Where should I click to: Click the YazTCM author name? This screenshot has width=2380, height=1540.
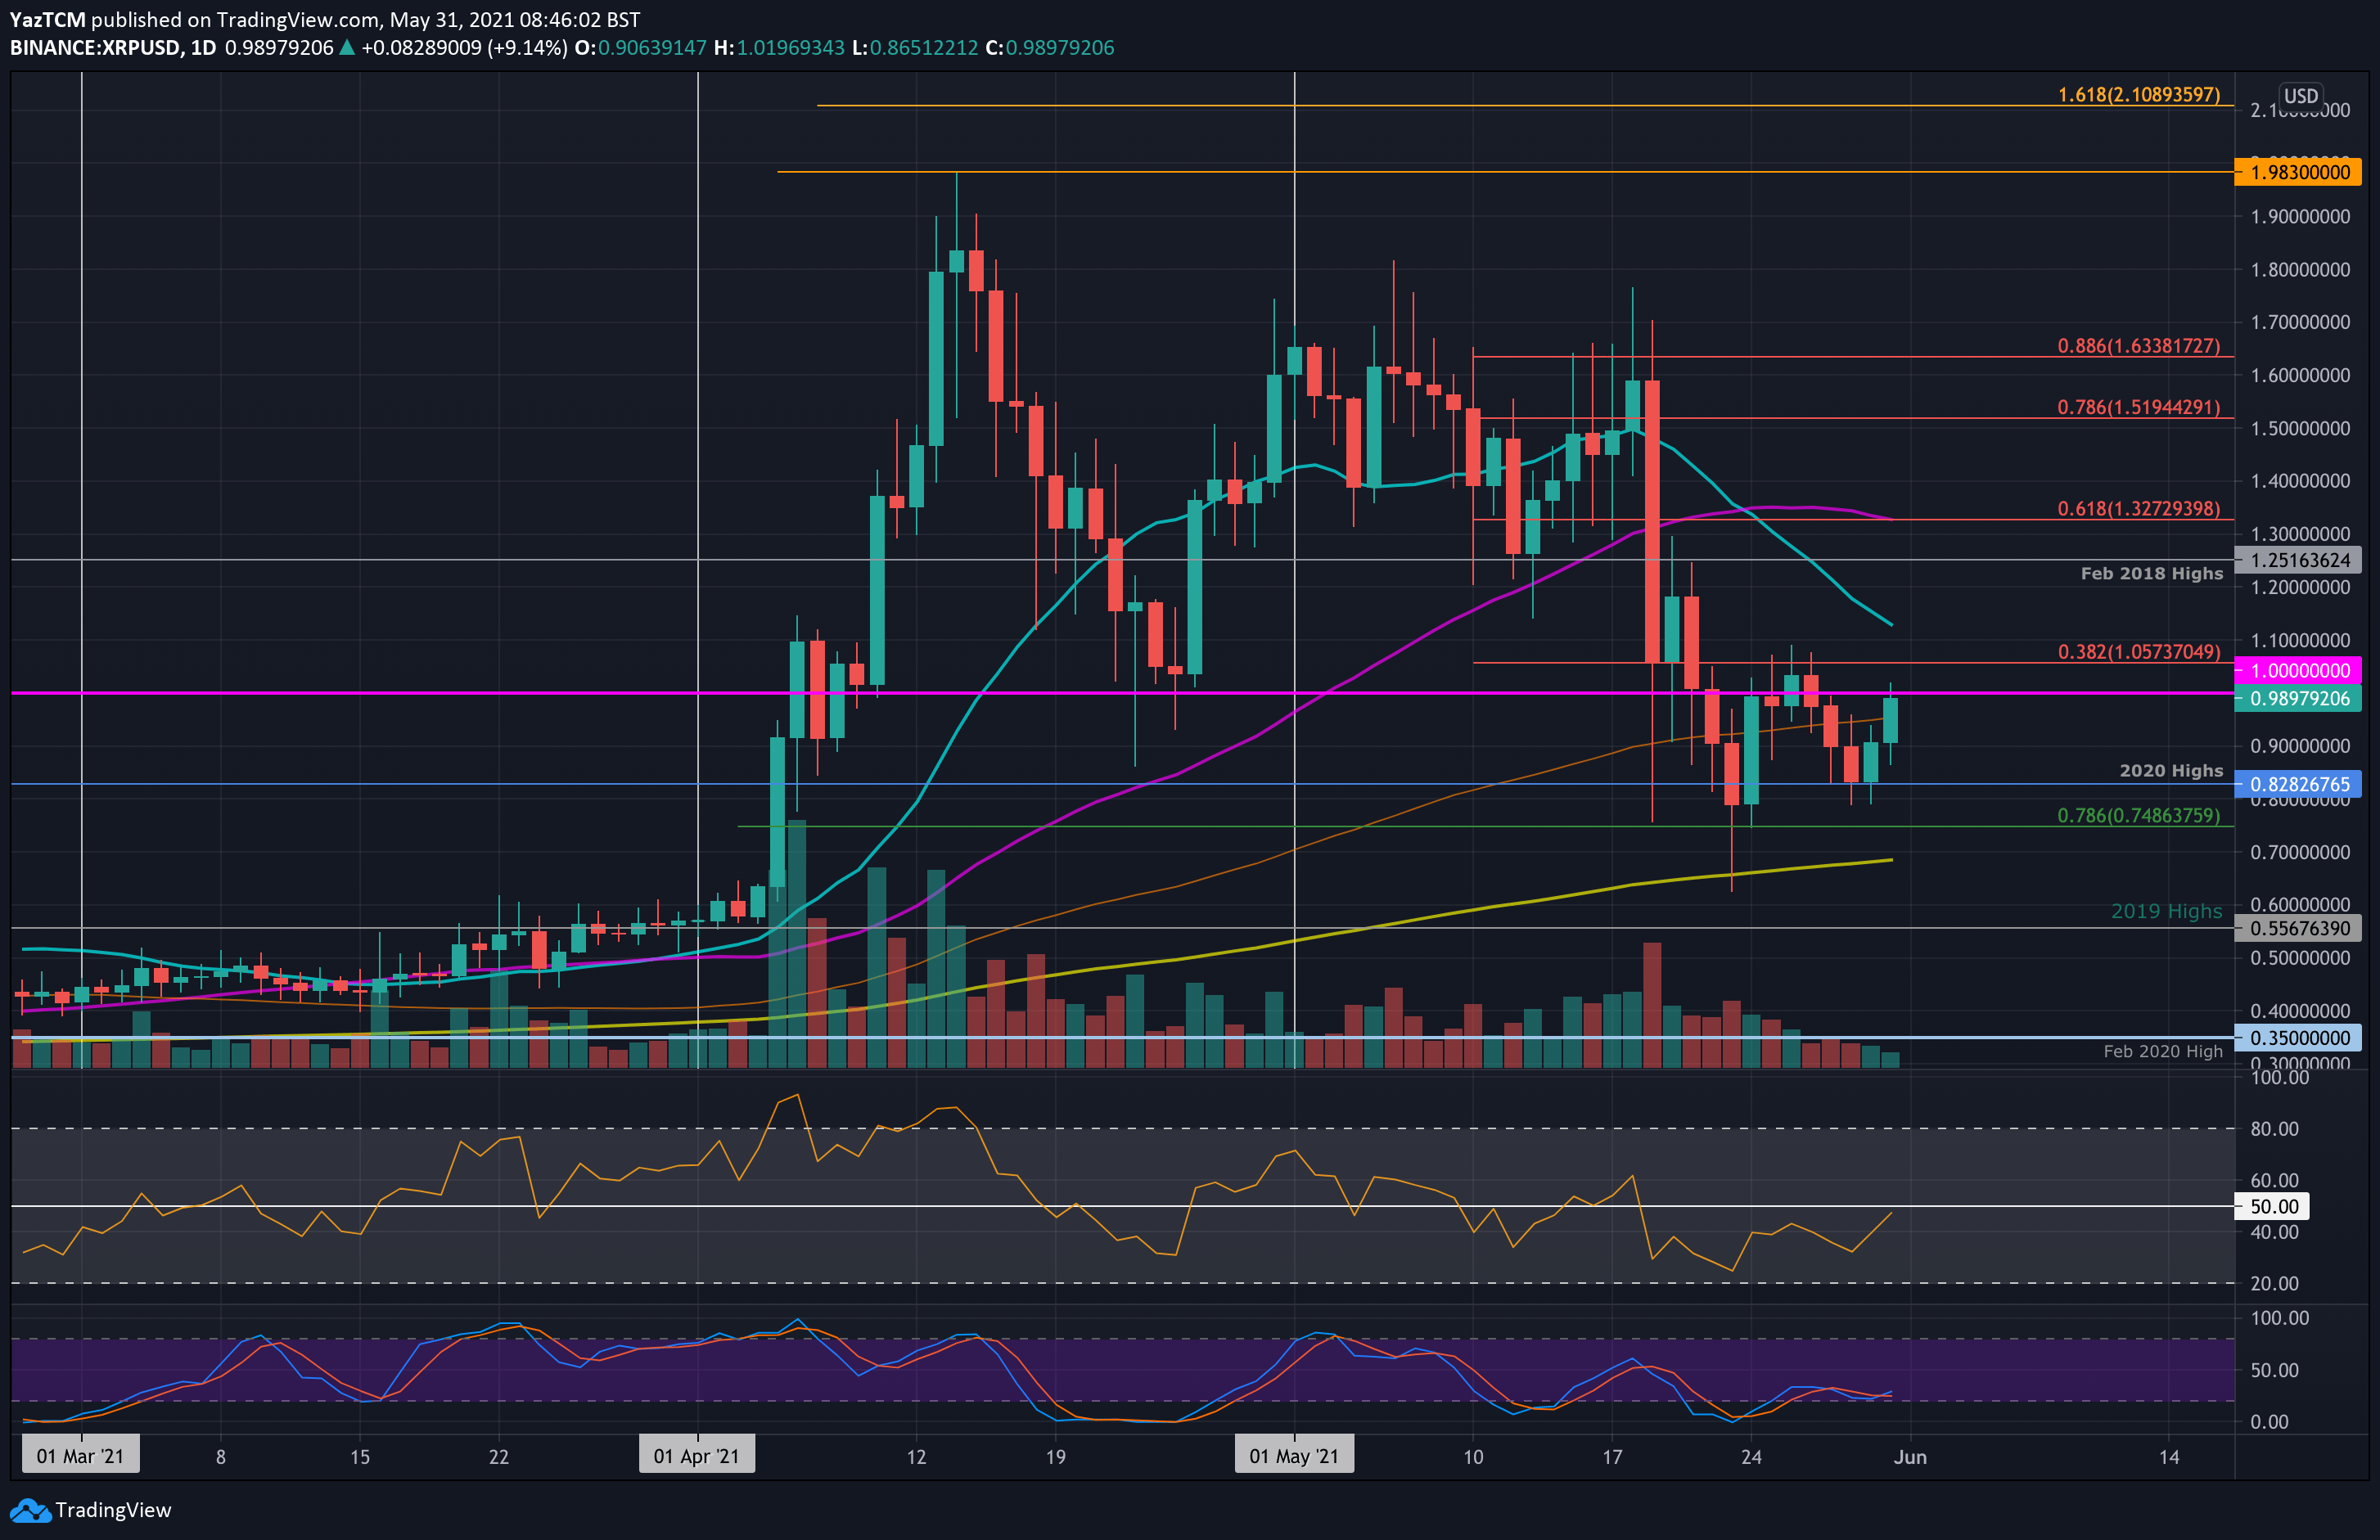click(x=47, y=19)
